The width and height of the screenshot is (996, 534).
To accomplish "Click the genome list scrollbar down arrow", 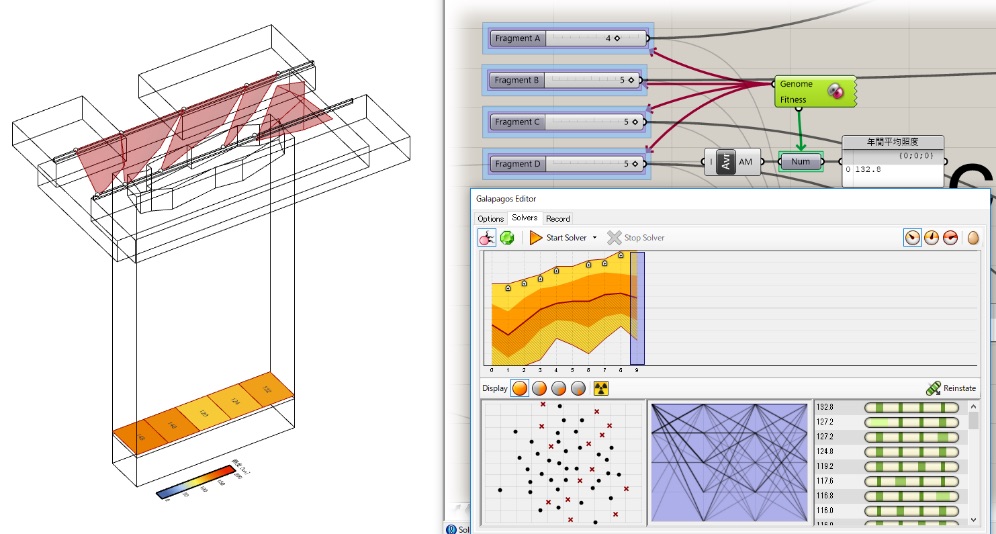I will [975, 520].
